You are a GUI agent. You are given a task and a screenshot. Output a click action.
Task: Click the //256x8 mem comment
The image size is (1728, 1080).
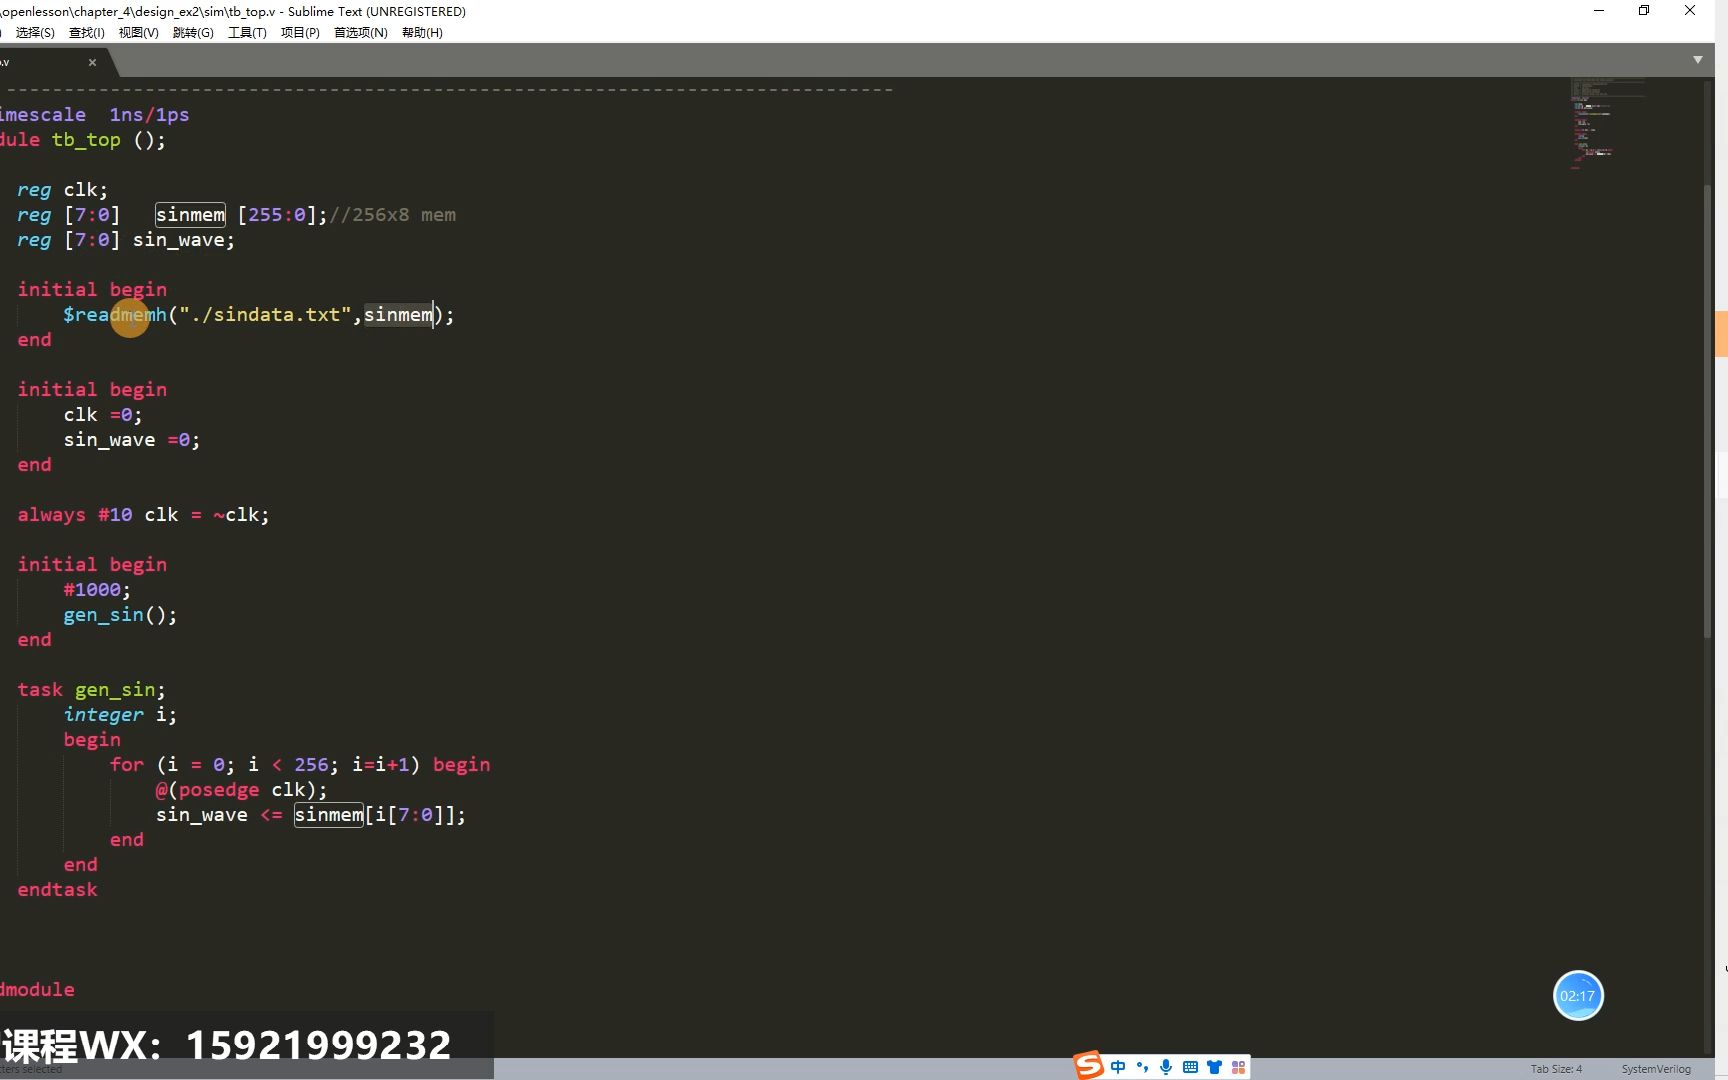pyautogui.click(x=393, y=215)
